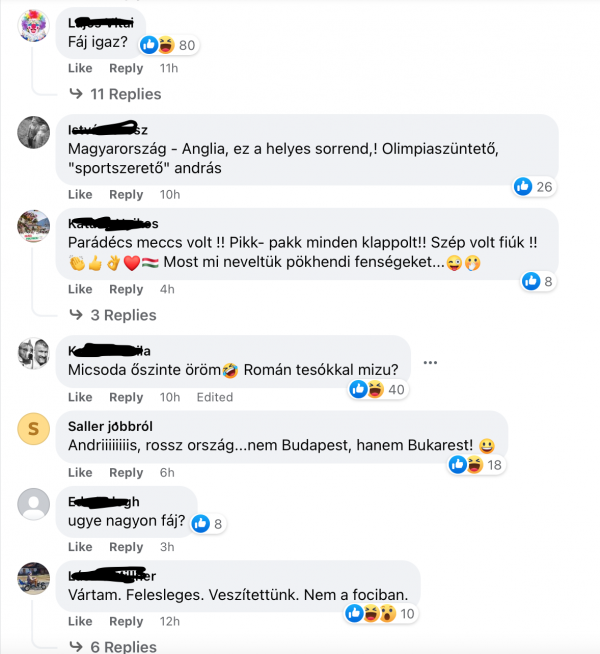Open reactions showing 18 on Saller jobbról comment
The width and height of the screenshot is (600, 654).
477,465
